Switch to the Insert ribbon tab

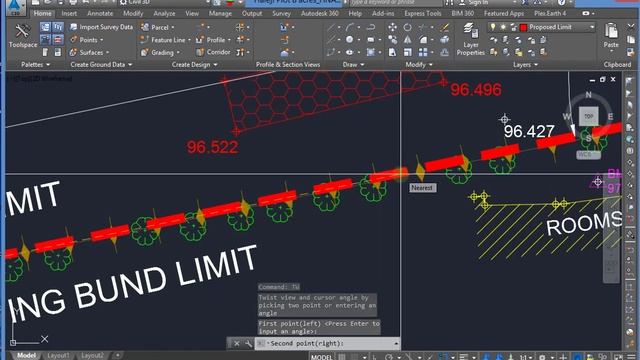(69, 13)
